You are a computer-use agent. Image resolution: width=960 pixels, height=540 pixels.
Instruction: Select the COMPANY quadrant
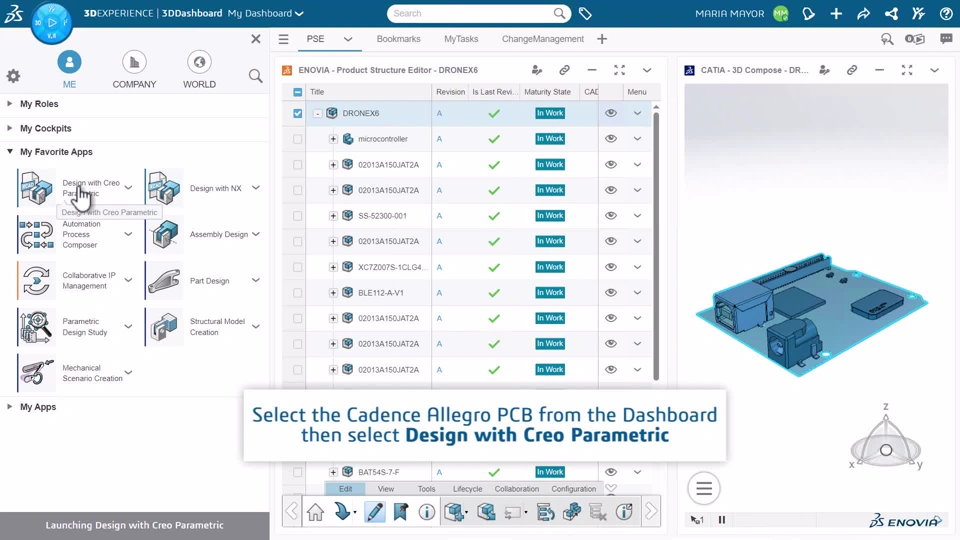click(x=134, y=70)
